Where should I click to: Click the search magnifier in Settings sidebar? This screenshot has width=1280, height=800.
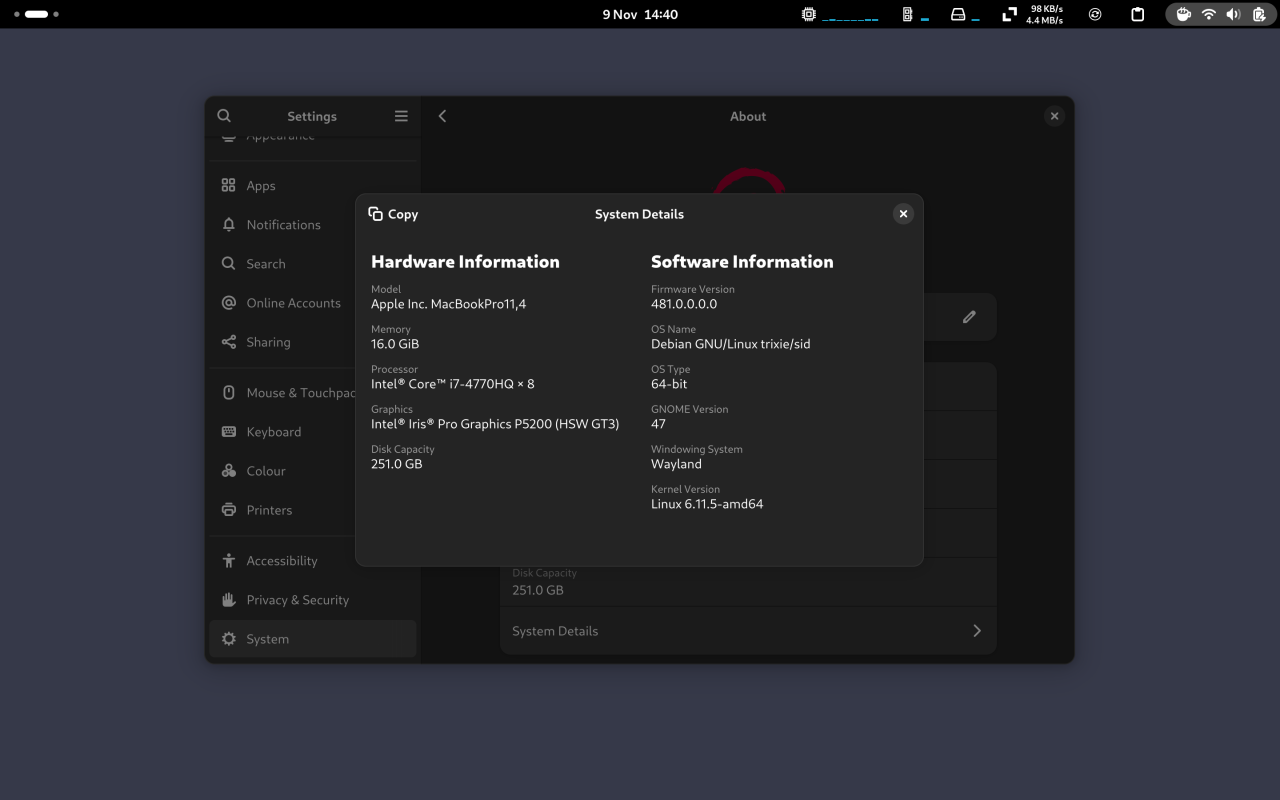[x=224, y=115]
